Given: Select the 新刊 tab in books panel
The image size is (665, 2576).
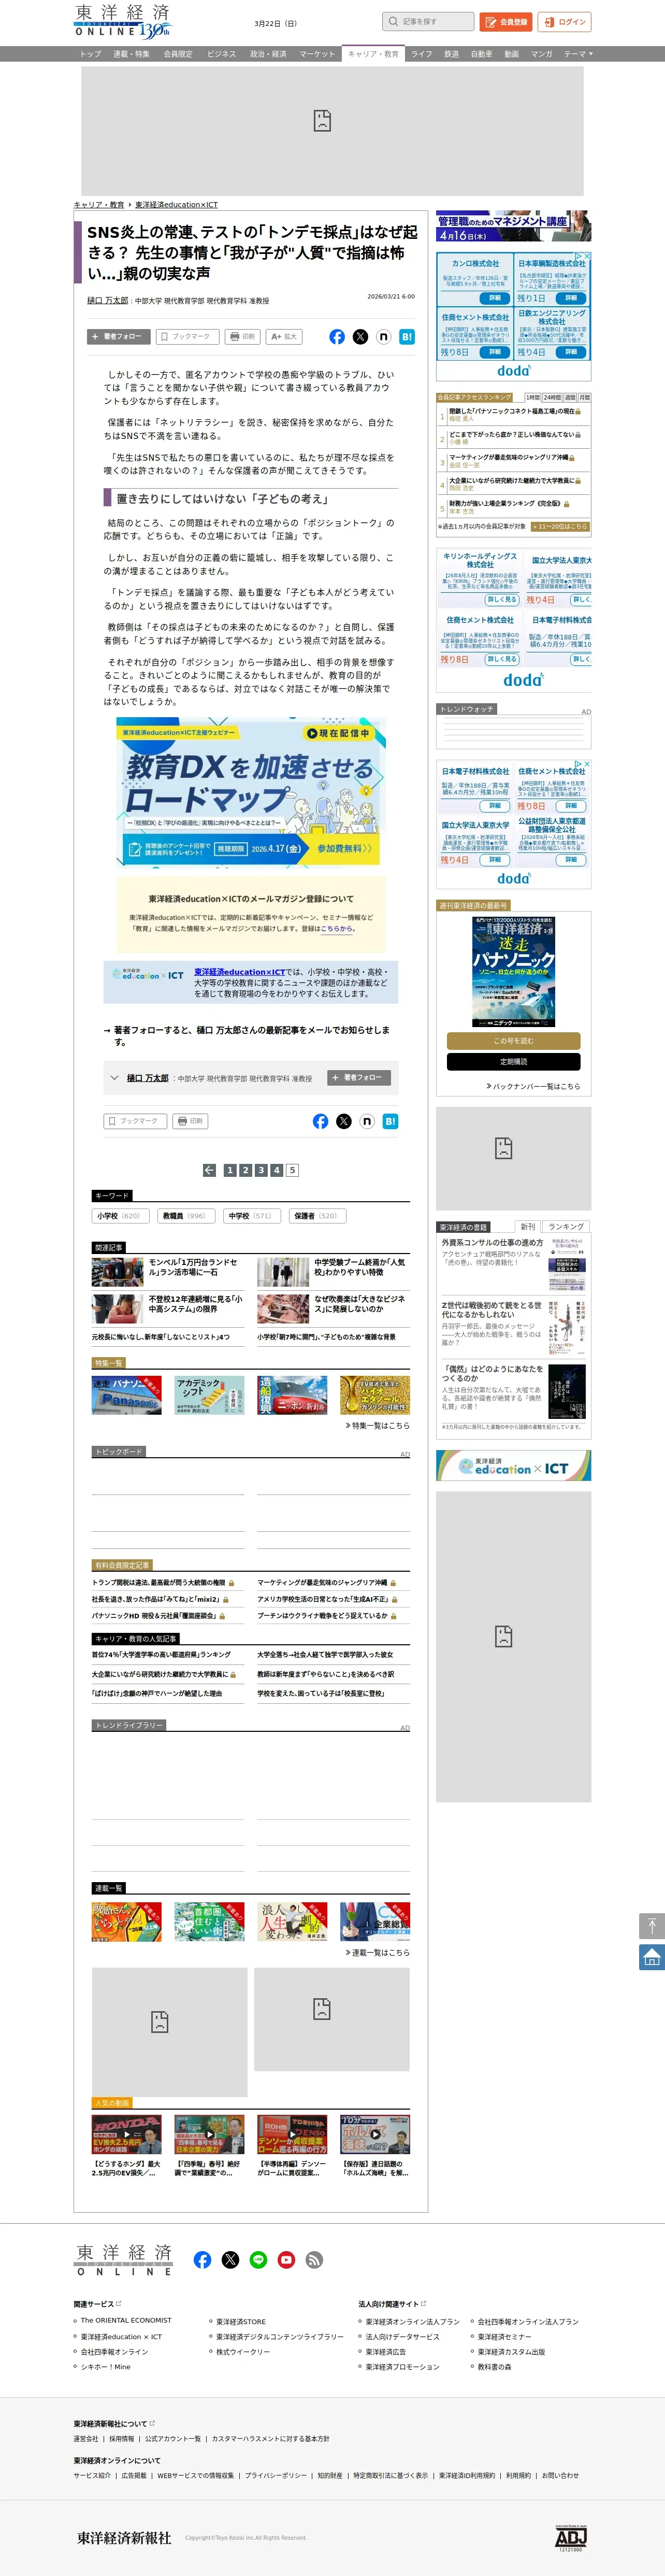Looking at the screenshot, I should coord(528,1227).
